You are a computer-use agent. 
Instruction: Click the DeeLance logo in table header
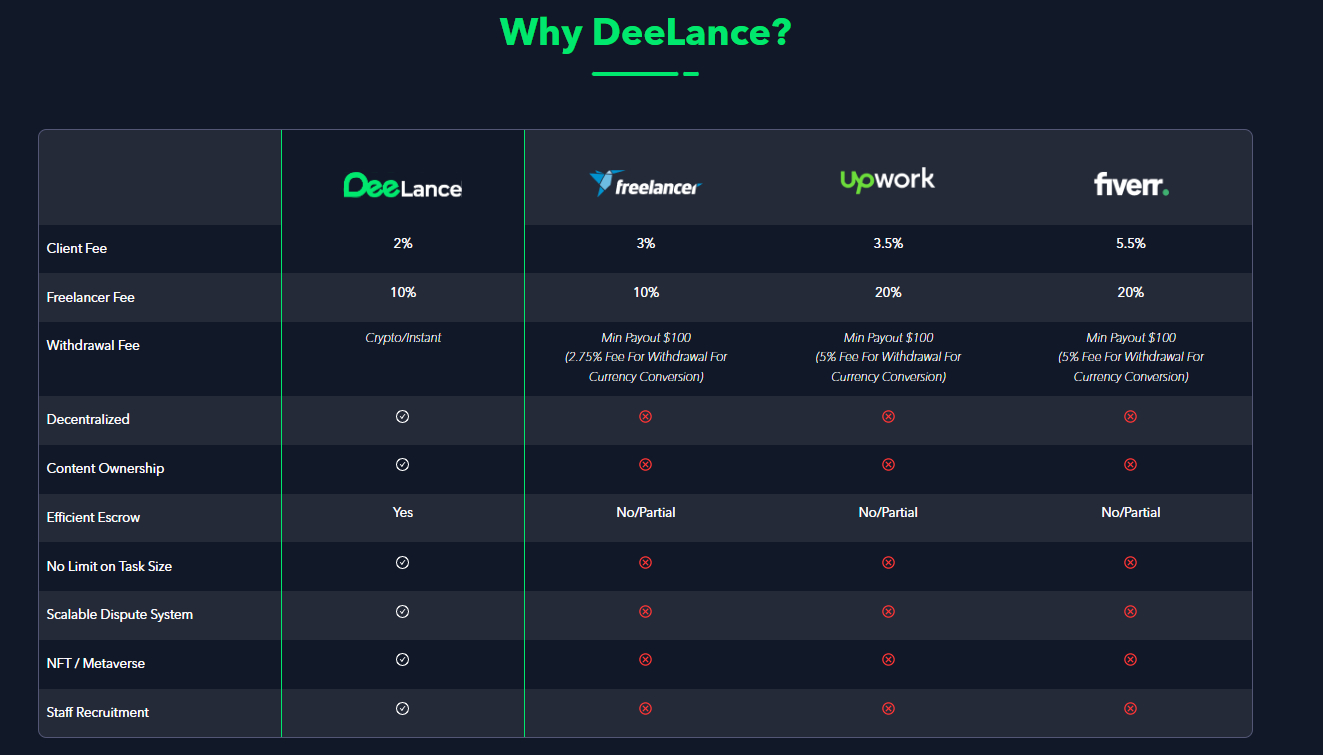pos(403,185)
